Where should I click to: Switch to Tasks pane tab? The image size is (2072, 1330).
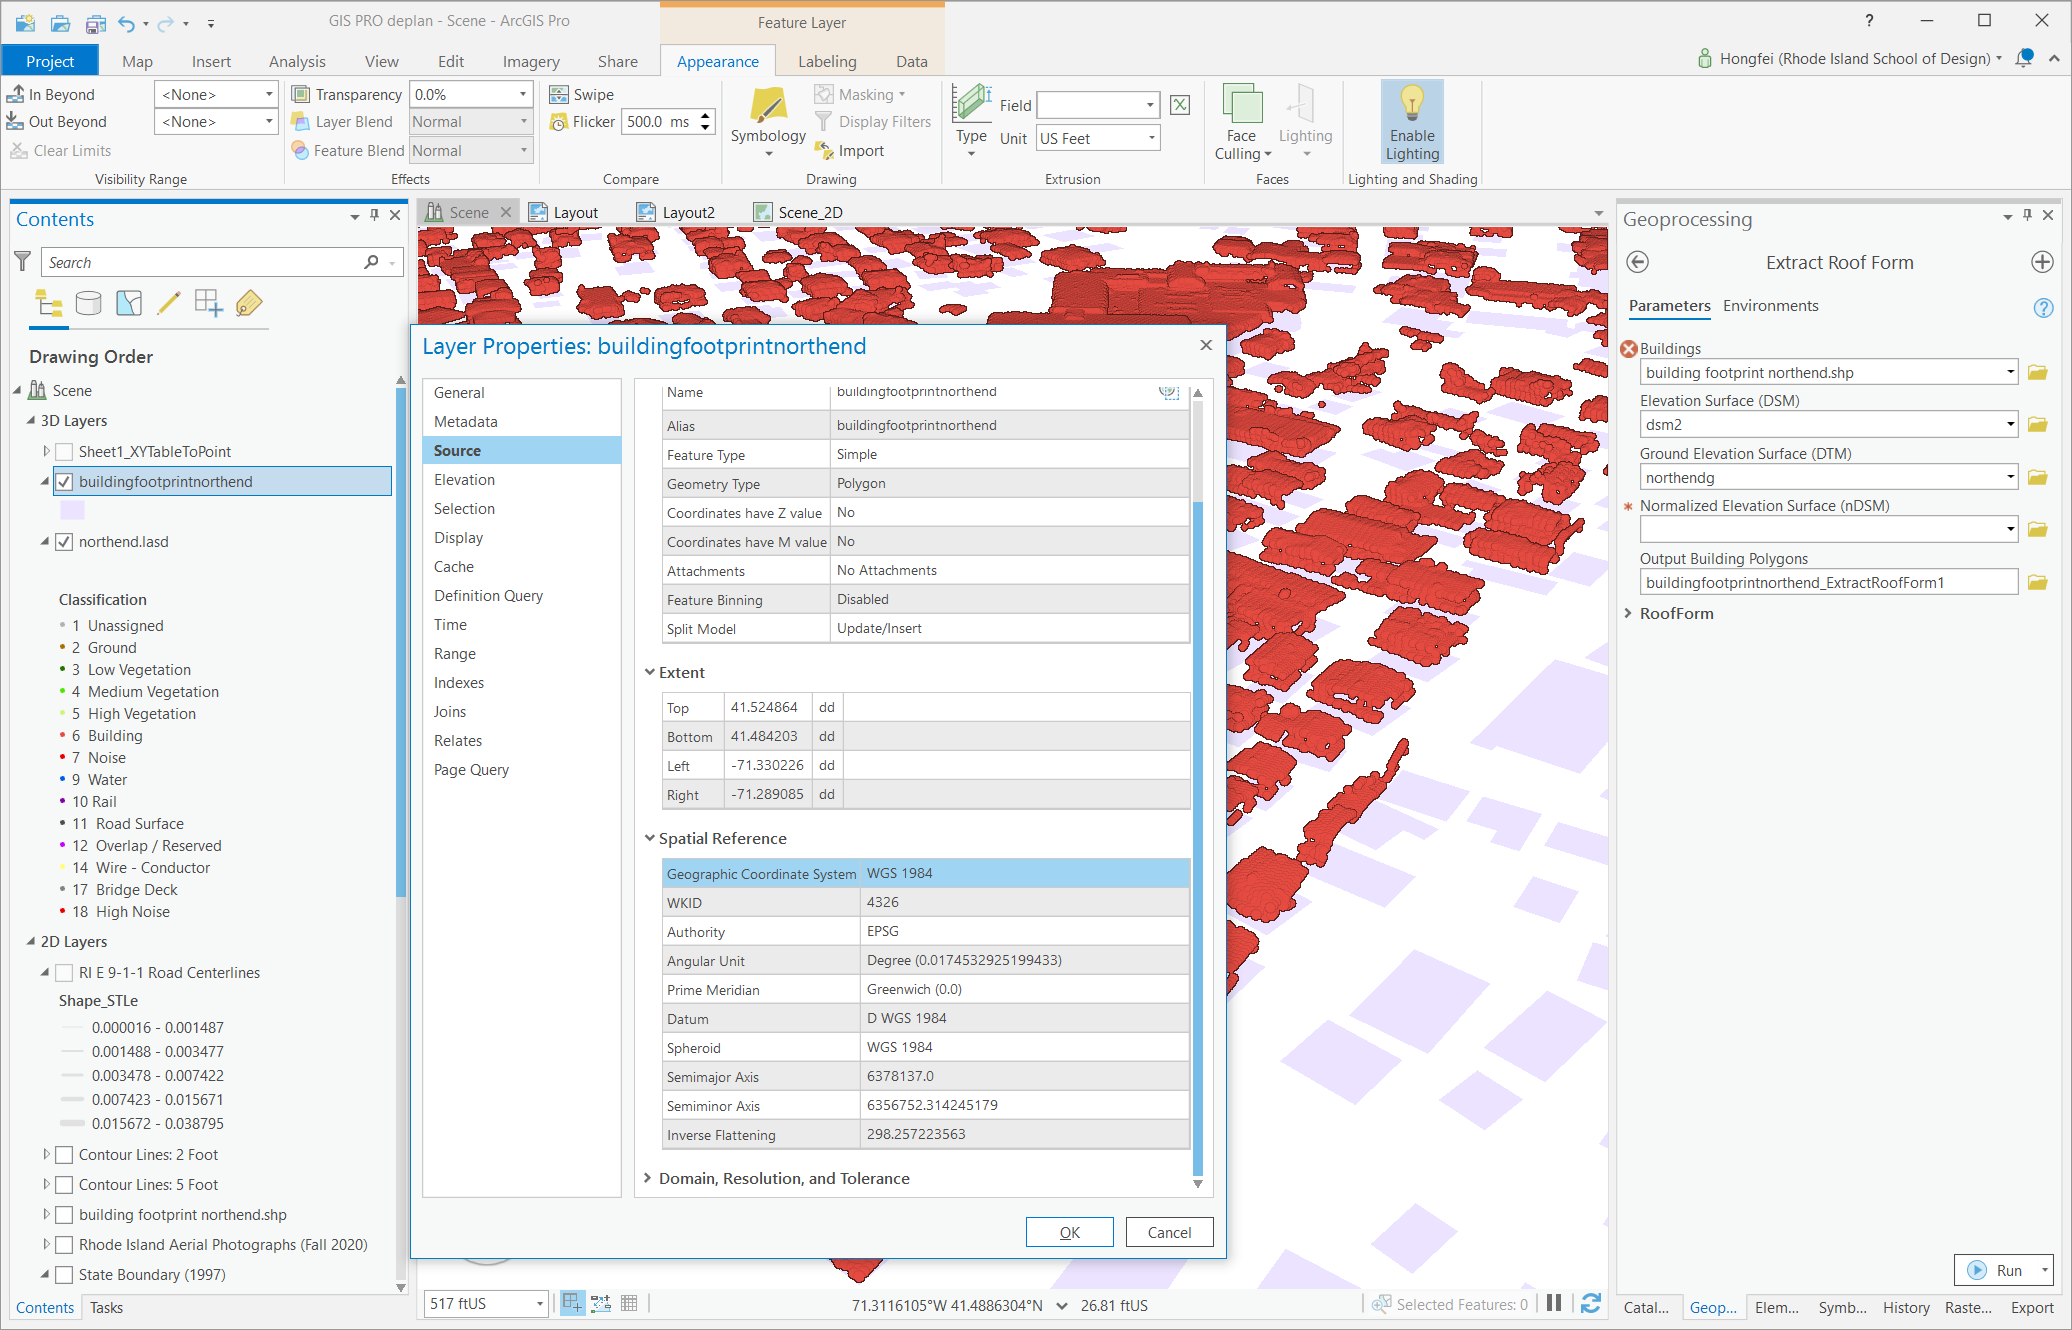[106, 1307]
